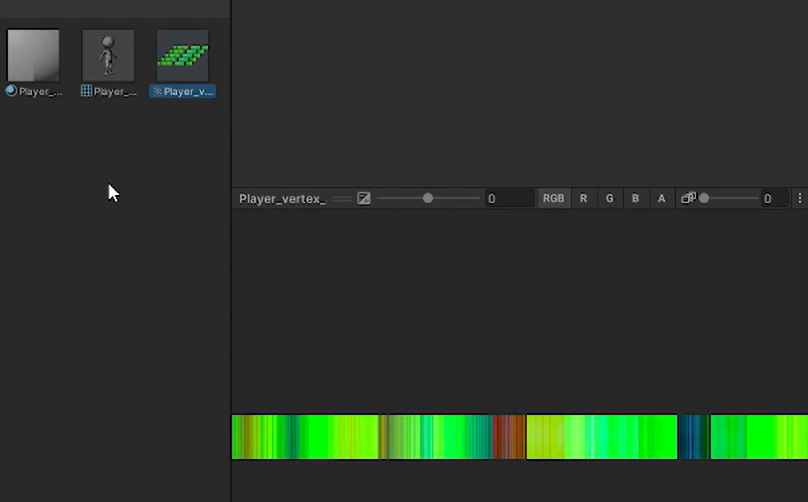This screenshot has height=502, width=808.
Task: Toggle the RGB channel view
Action: (553, 198)
